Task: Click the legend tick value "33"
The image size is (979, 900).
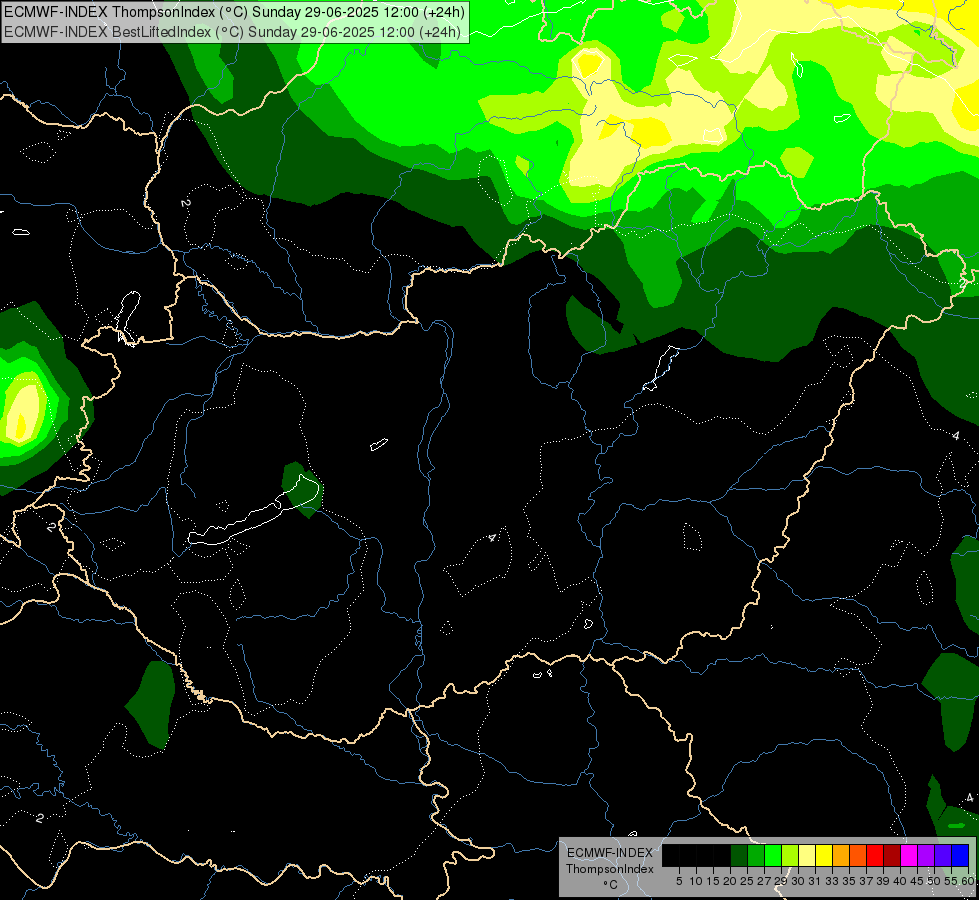Action: coord(832,881)
